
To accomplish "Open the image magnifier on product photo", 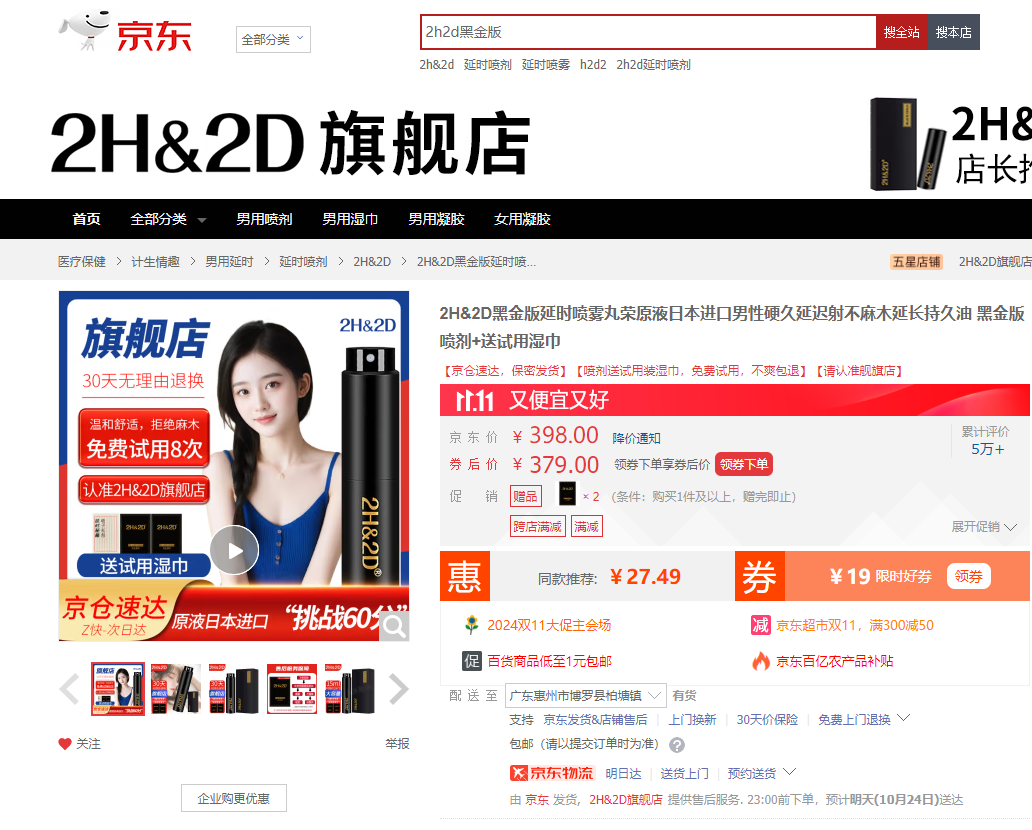I will pos(394,626).
